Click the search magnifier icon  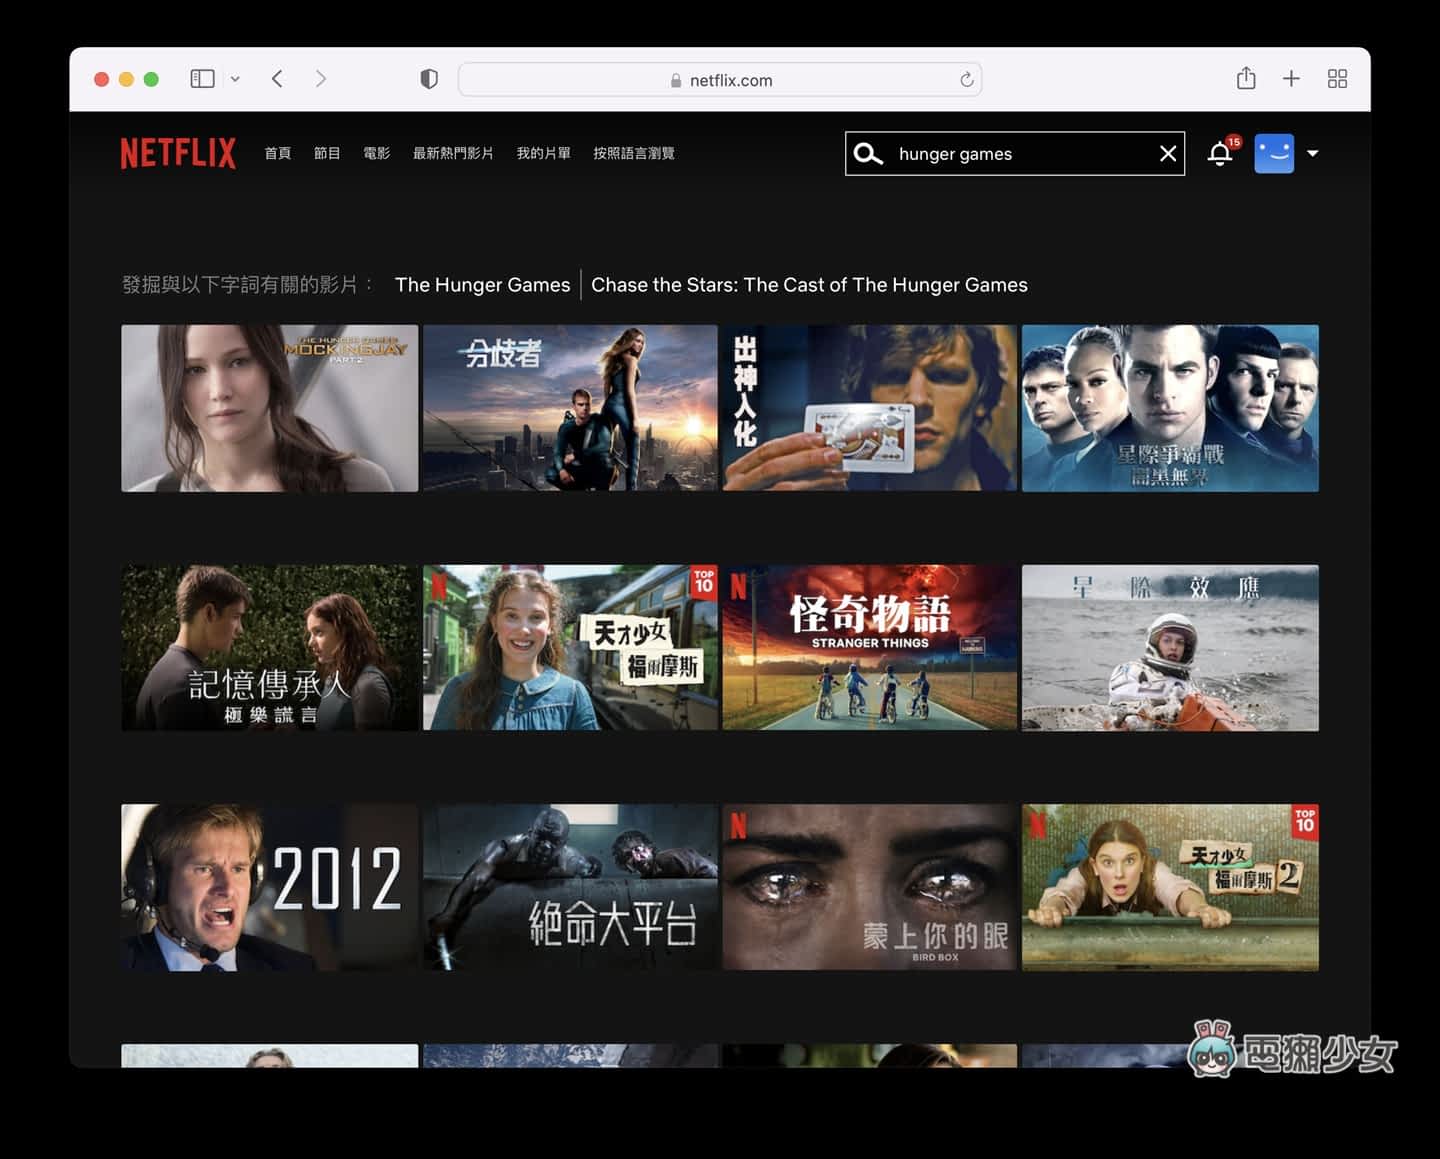868,154
